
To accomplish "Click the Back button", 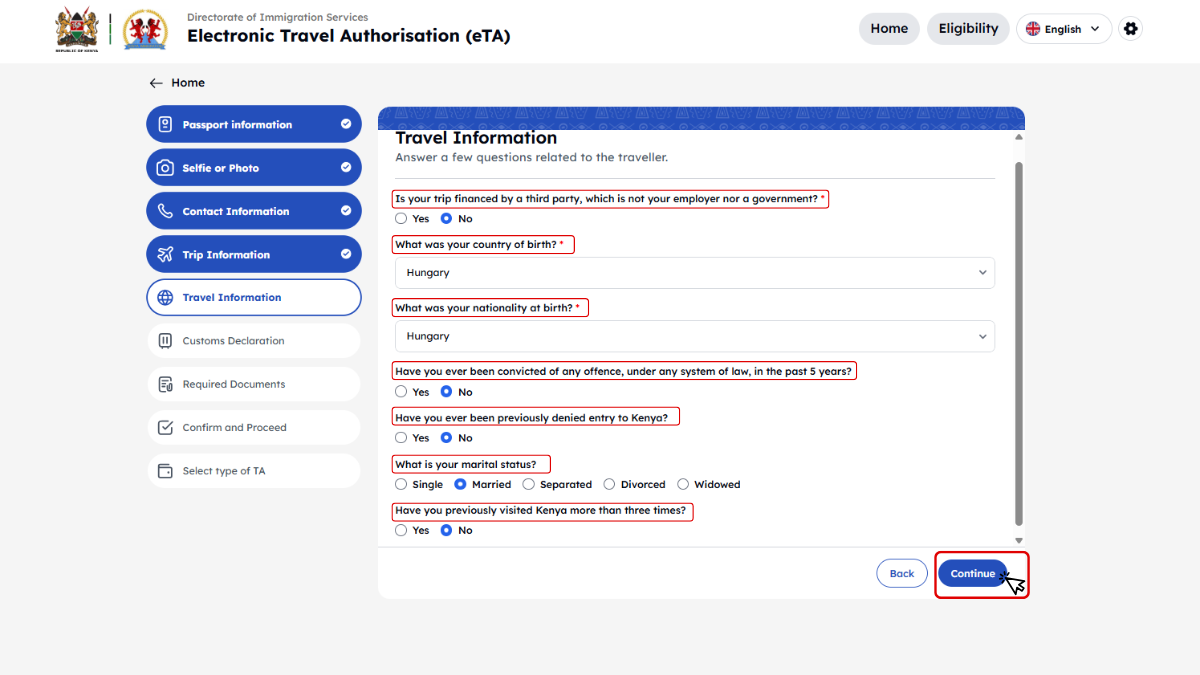I will [x=901, y=573].
